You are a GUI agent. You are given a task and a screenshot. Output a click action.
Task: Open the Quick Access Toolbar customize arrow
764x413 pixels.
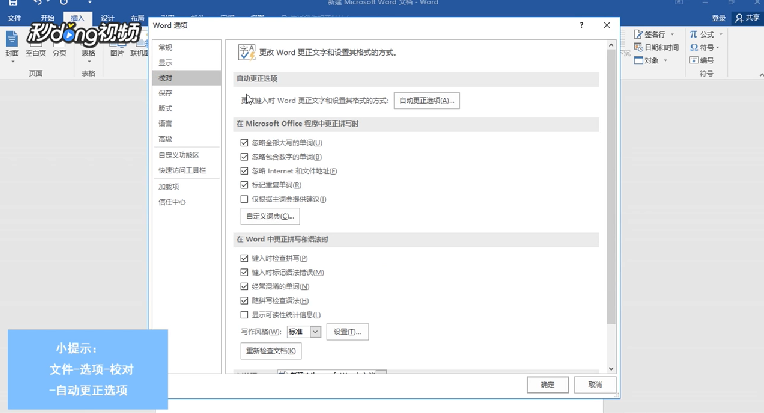pyautogui.click(x=90, y=2)
